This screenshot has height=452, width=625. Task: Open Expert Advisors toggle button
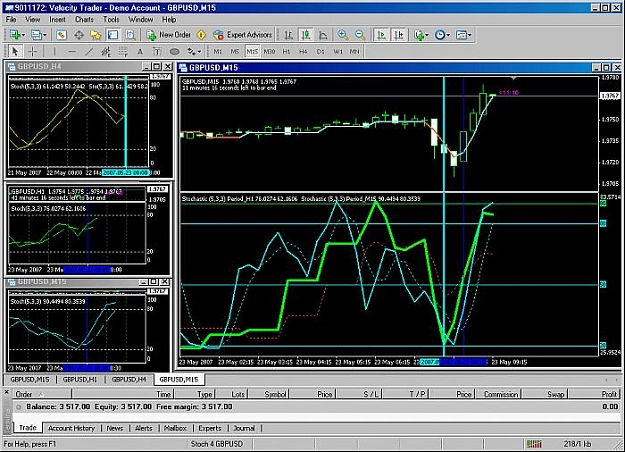tap(242, 35)
